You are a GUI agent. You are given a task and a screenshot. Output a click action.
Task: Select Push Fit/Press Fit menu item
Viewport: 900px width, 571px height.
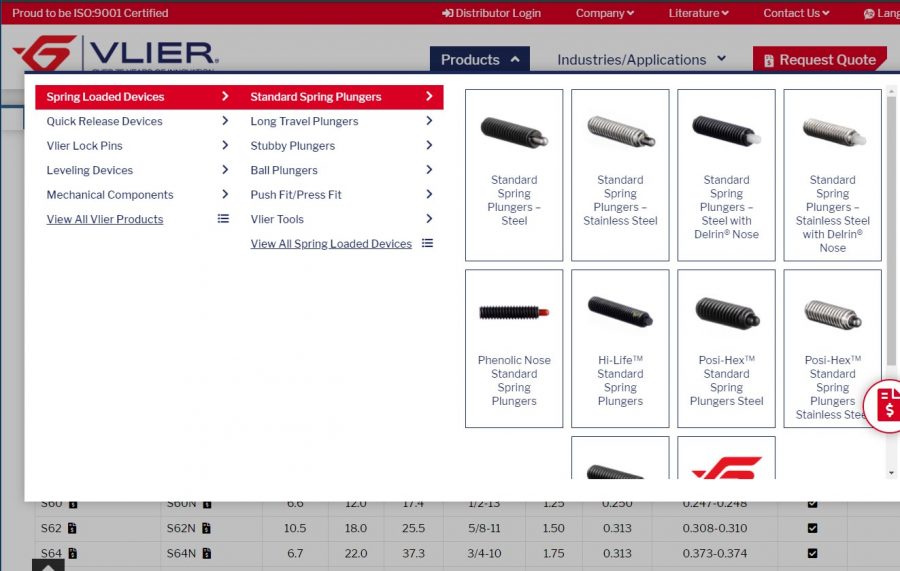point(341,195)
